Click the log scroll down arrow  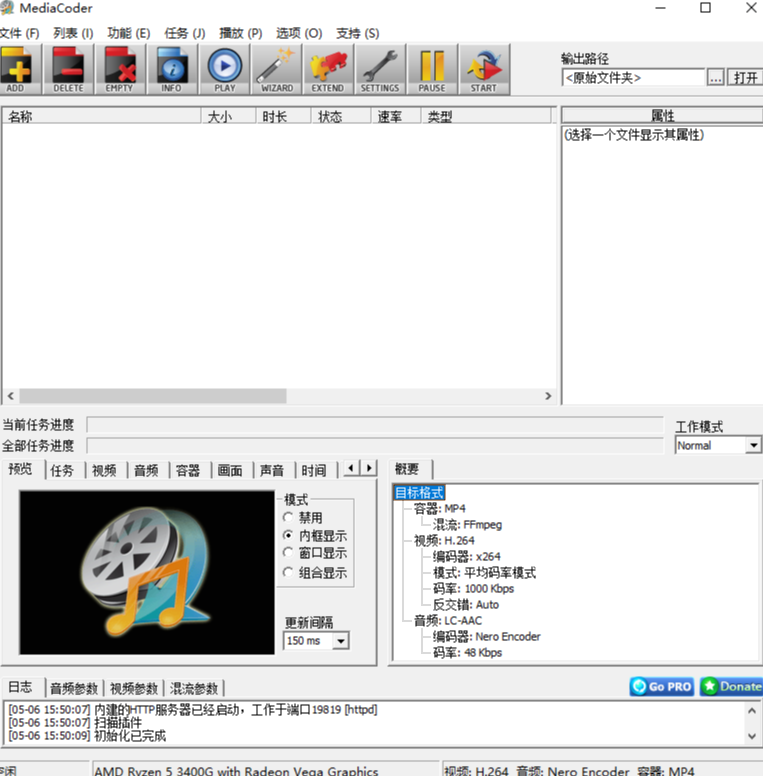752,735
